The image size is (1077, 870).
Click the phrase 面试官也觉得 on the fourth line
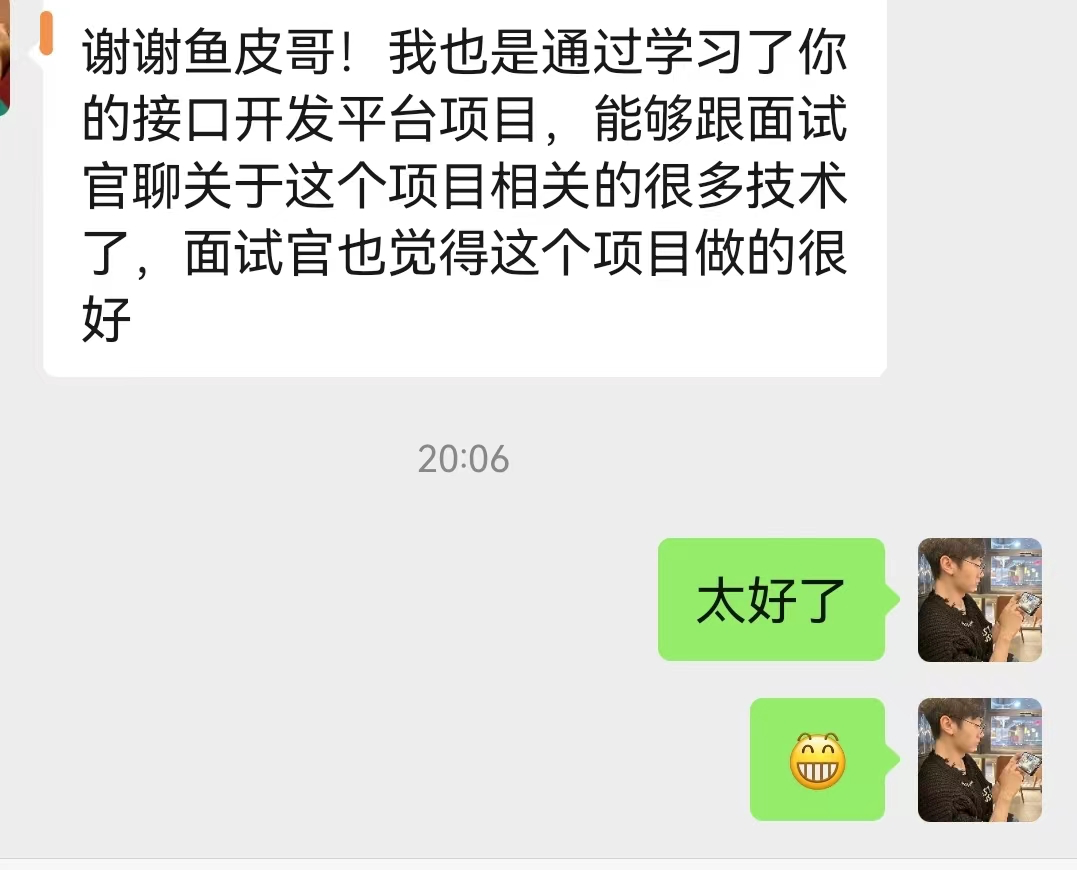pos(337,253)
